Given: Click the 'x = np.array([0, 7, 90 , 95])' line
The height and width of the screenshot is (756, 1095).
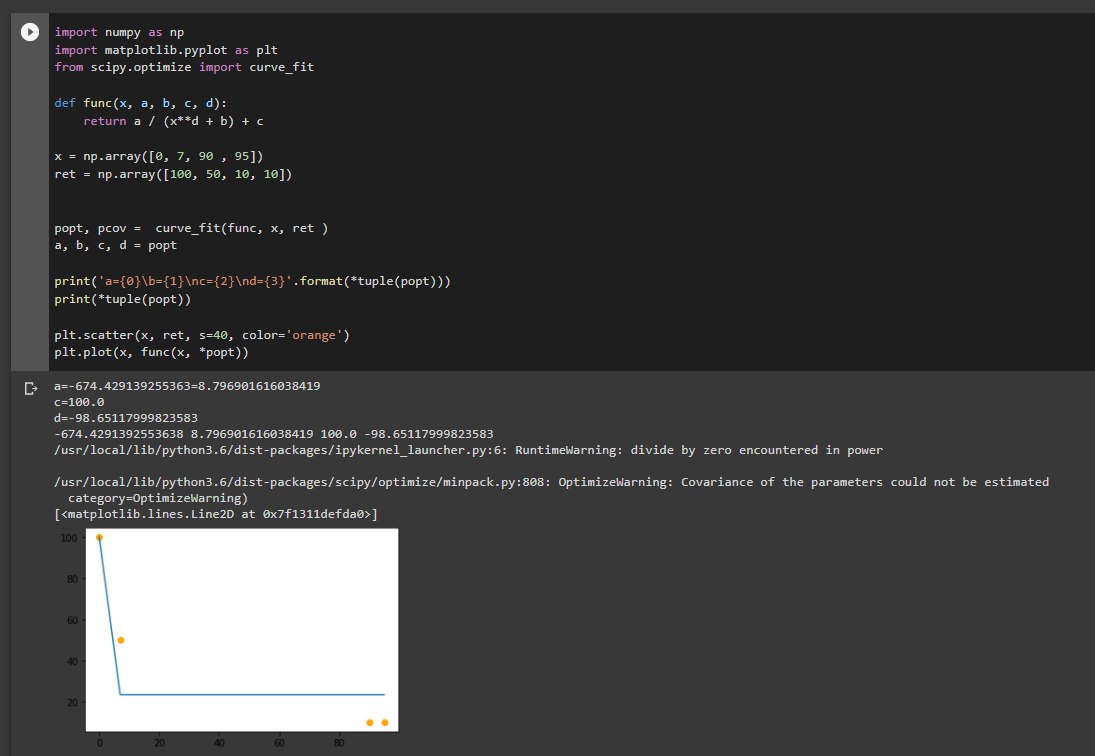Looking at the screenshot, I should pyautogui.click(x=159, y=156).
